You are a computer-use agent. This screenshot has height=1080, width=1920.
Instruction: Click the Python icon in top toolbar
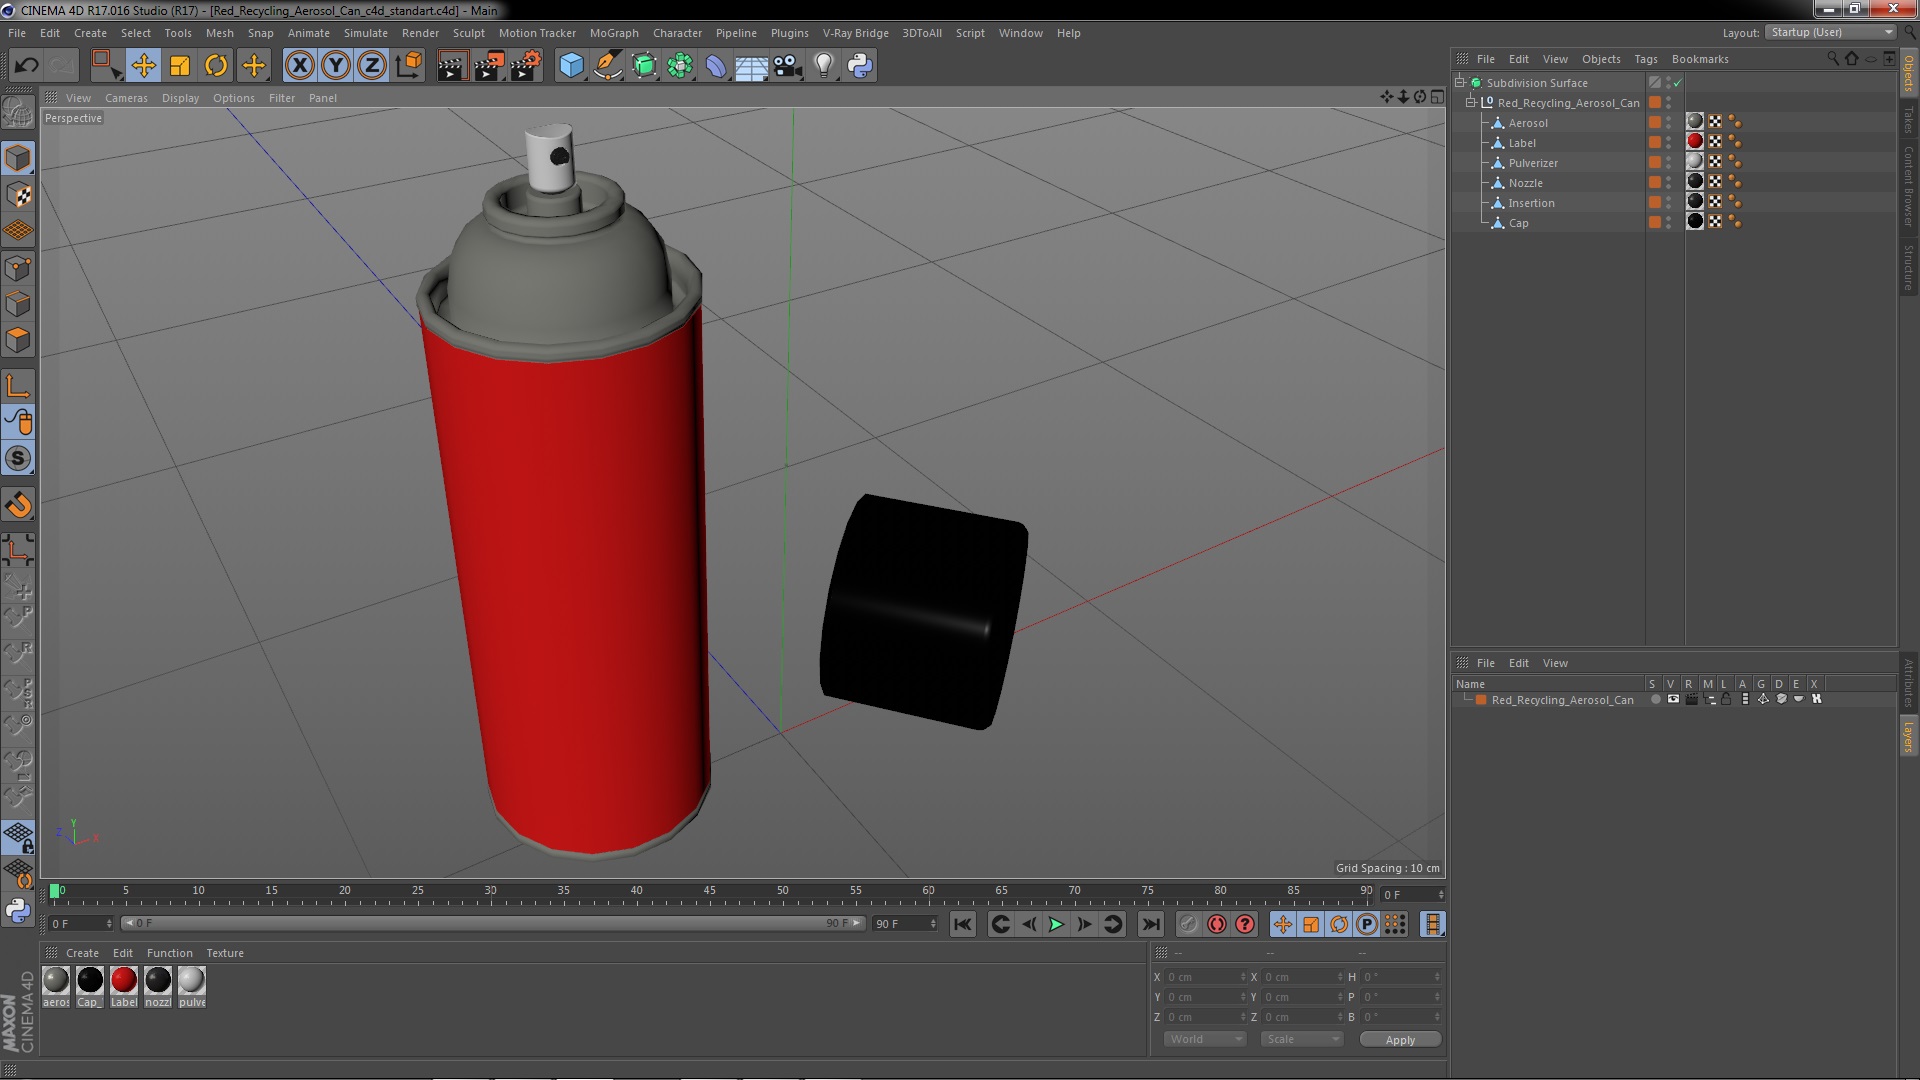pos(860,66)
